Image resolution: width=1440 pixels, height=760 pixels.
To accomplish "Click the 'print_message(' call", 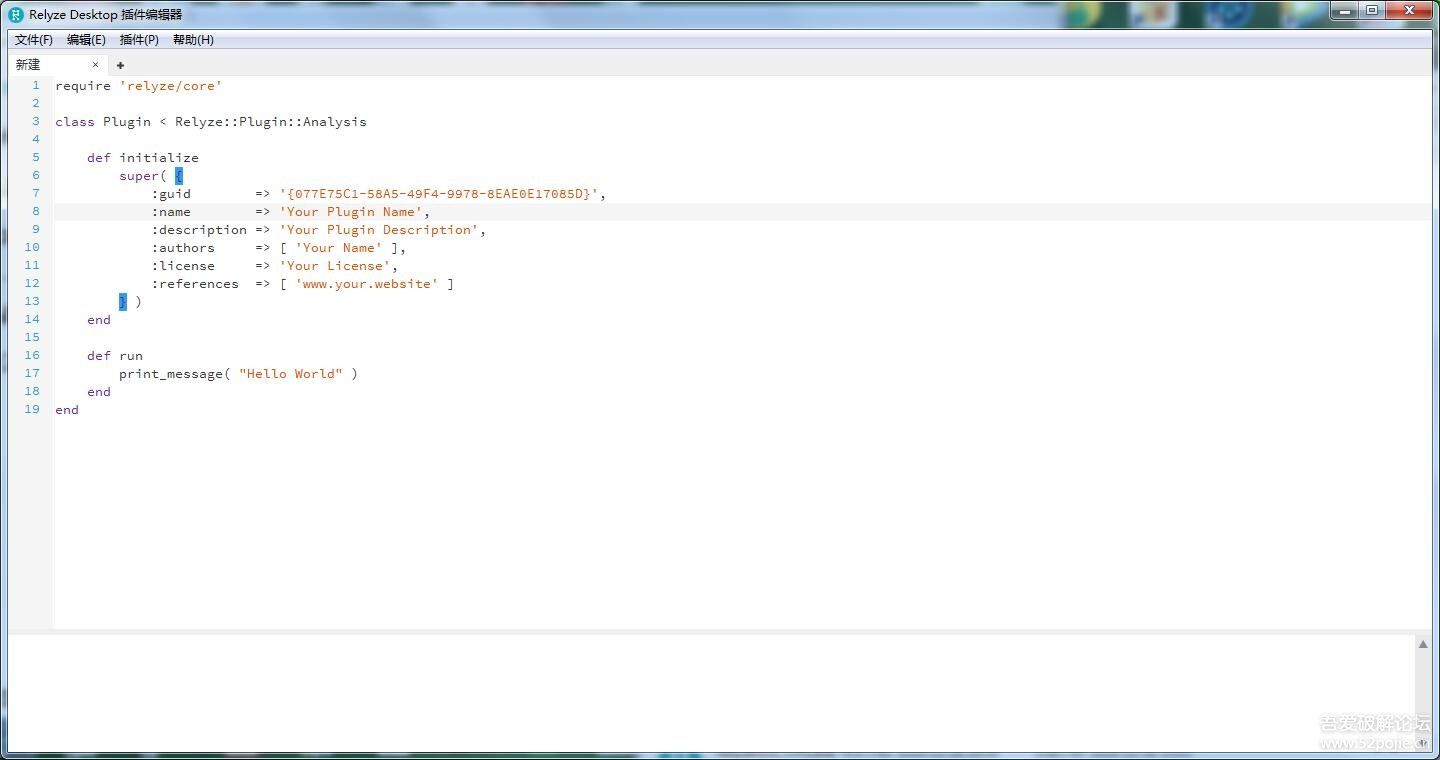I will pyautogui.click(x=175, y=374).
